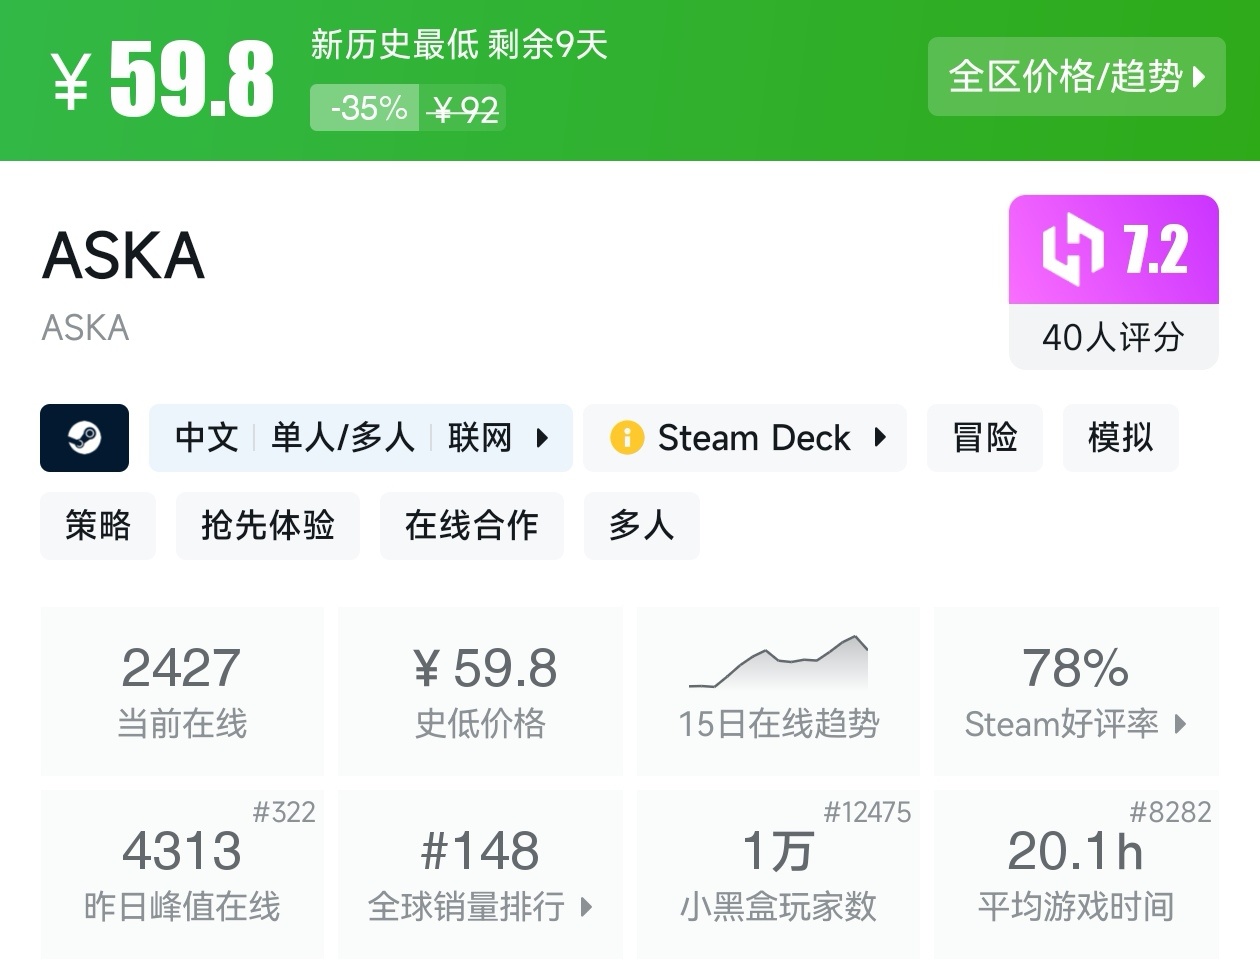
Task: Tap the 抢先体验 early access tag
Action: tap(268, 525)
